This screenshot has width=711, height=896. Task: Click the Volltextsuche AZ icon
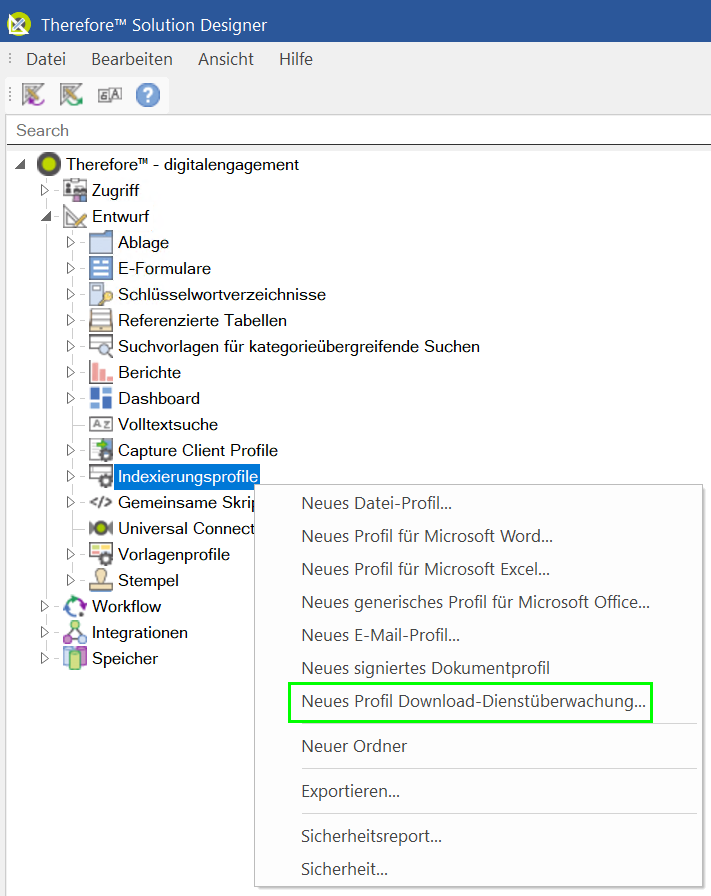101,424
